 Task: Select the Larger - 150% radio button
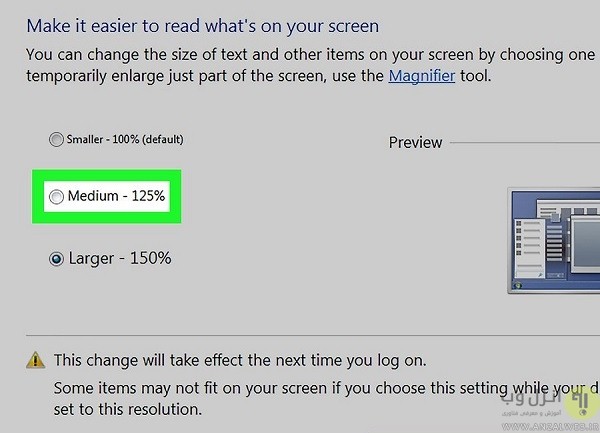(57, 259)
